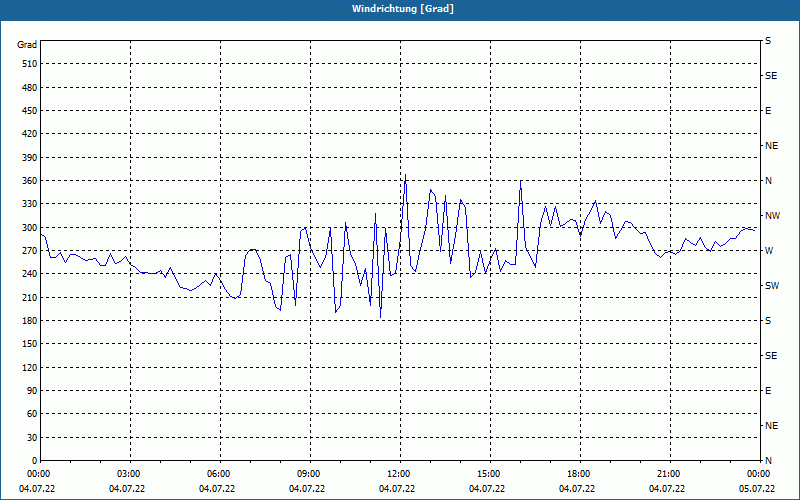Click the SE compass label at 480 degrees
The height and width of the screenshot is (500, 800).
[x=771, y=76]
